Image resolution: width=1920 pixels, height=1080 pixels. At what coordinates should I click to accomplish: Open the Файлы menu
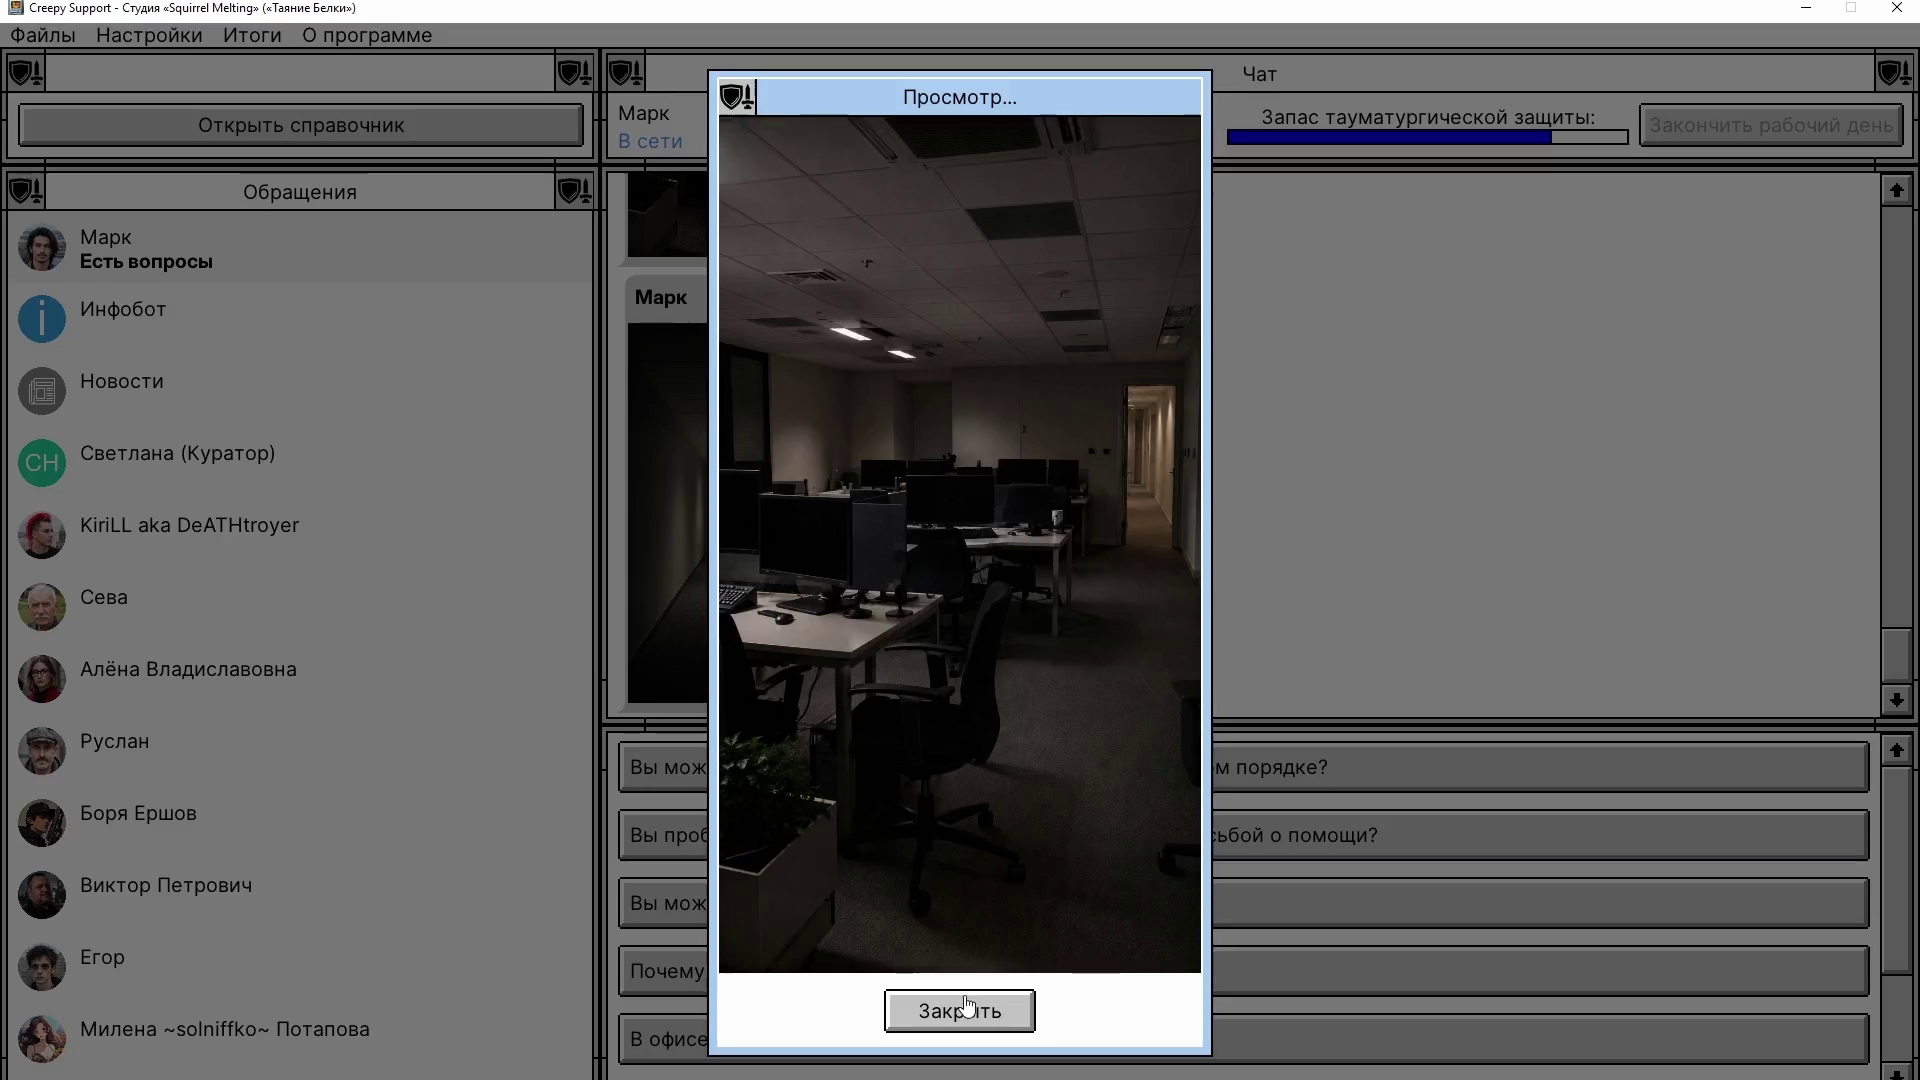coord(43,35)
